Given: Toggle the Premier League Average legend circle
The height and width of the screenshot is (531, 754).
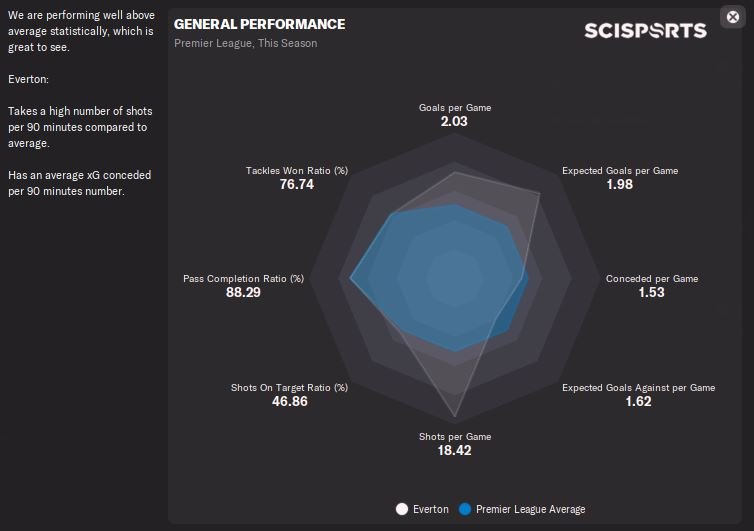Looking at the screenshot, I should tap(465, 509).
